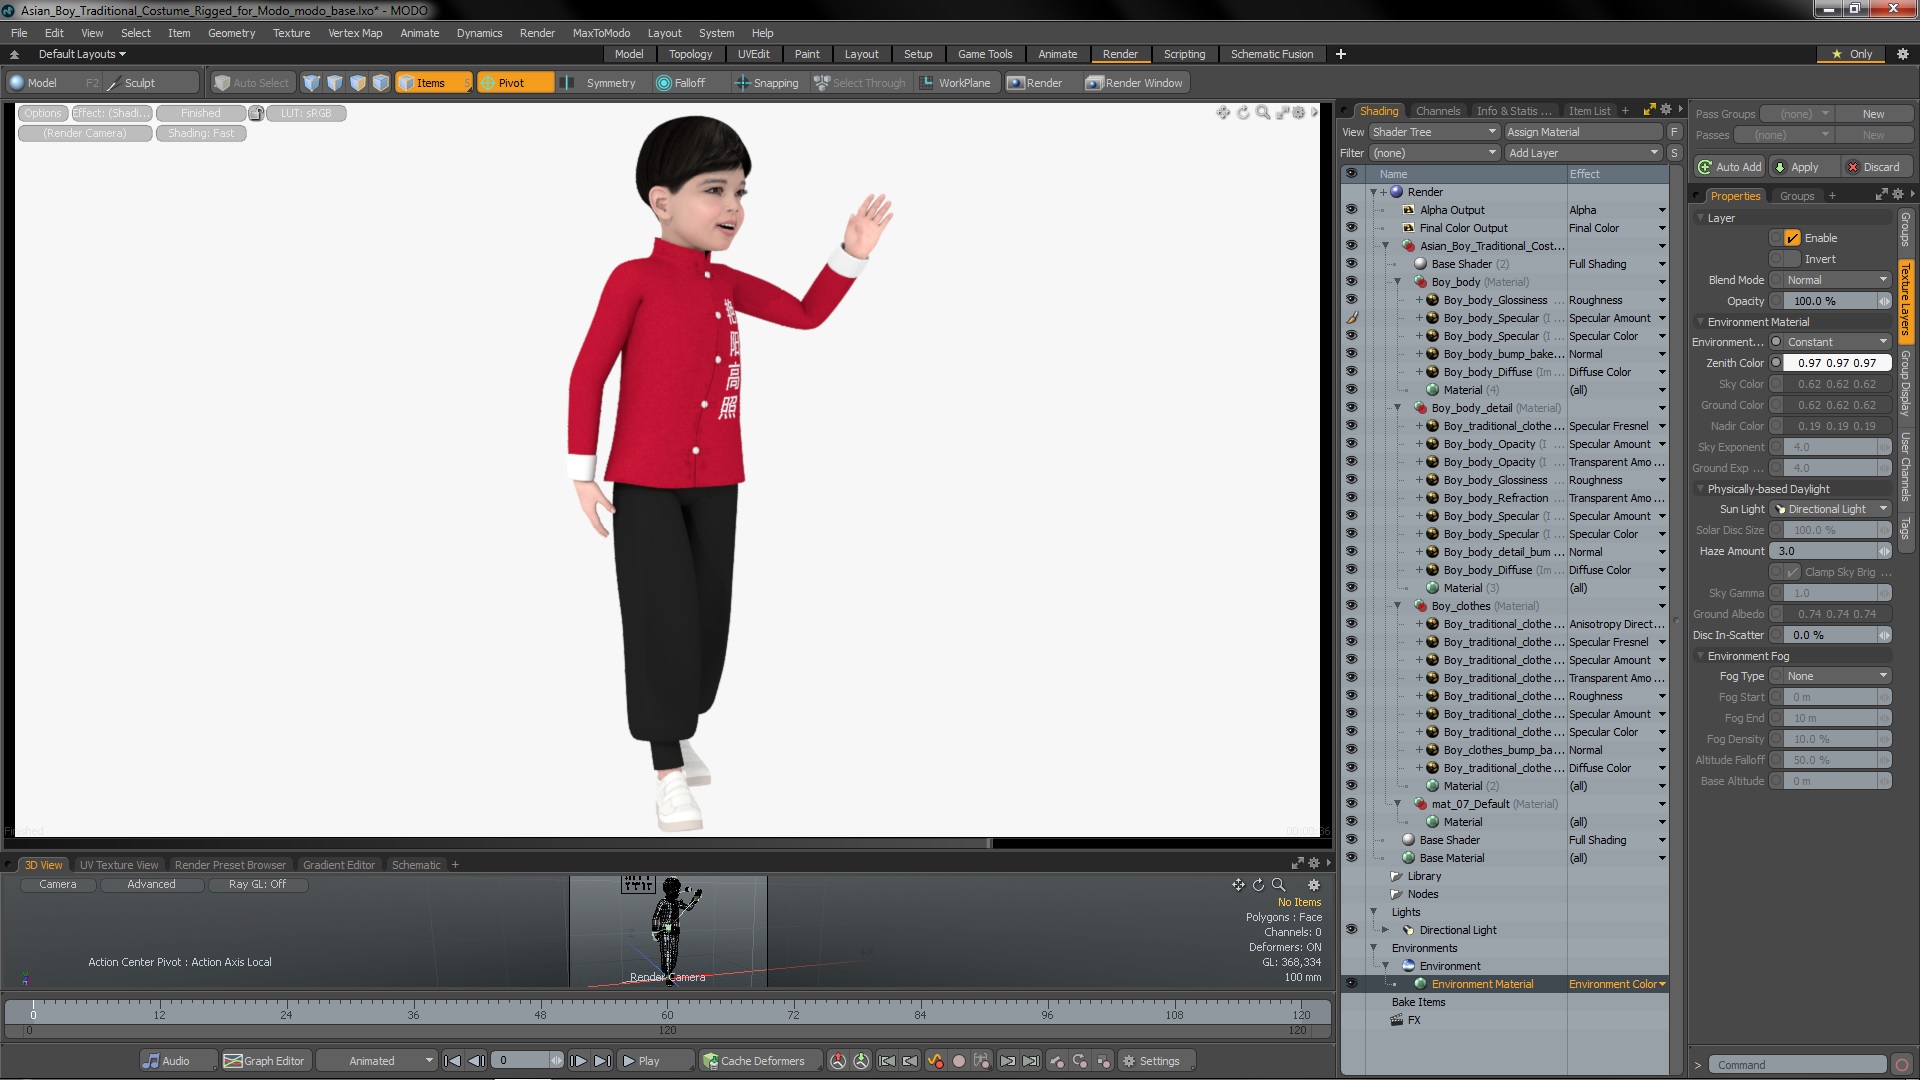The height and width of the screenshot is (1080, 1920).
Task: Click Cache Deformers button
Action: [760, 1061]
